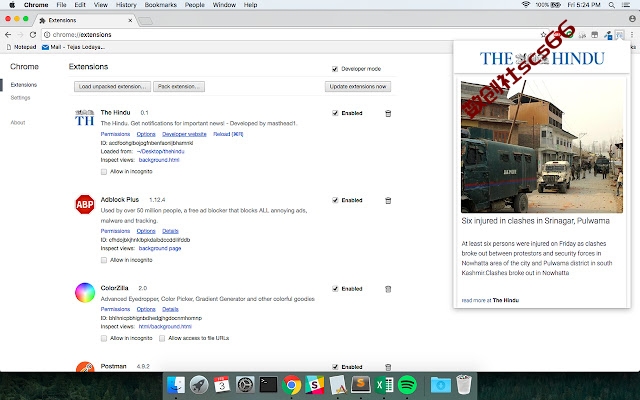Viewport: 640px width, 400px height.
Task: Click read more at The Hindu link
Action: pyautogui.click(x=490, y=300)
